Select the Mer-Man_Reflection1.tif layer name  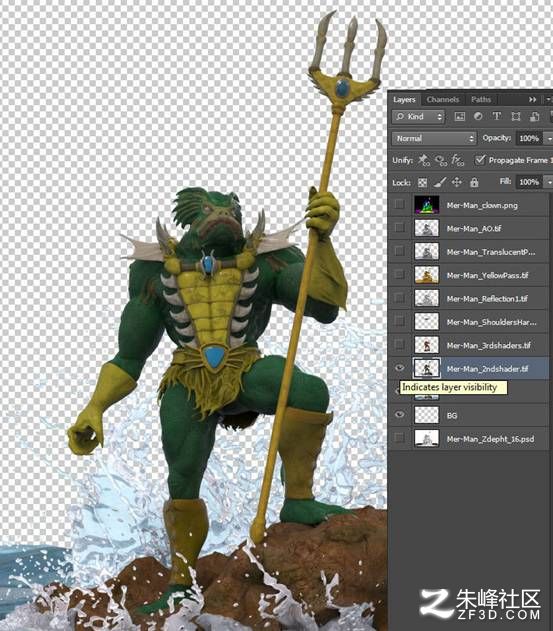487,299
